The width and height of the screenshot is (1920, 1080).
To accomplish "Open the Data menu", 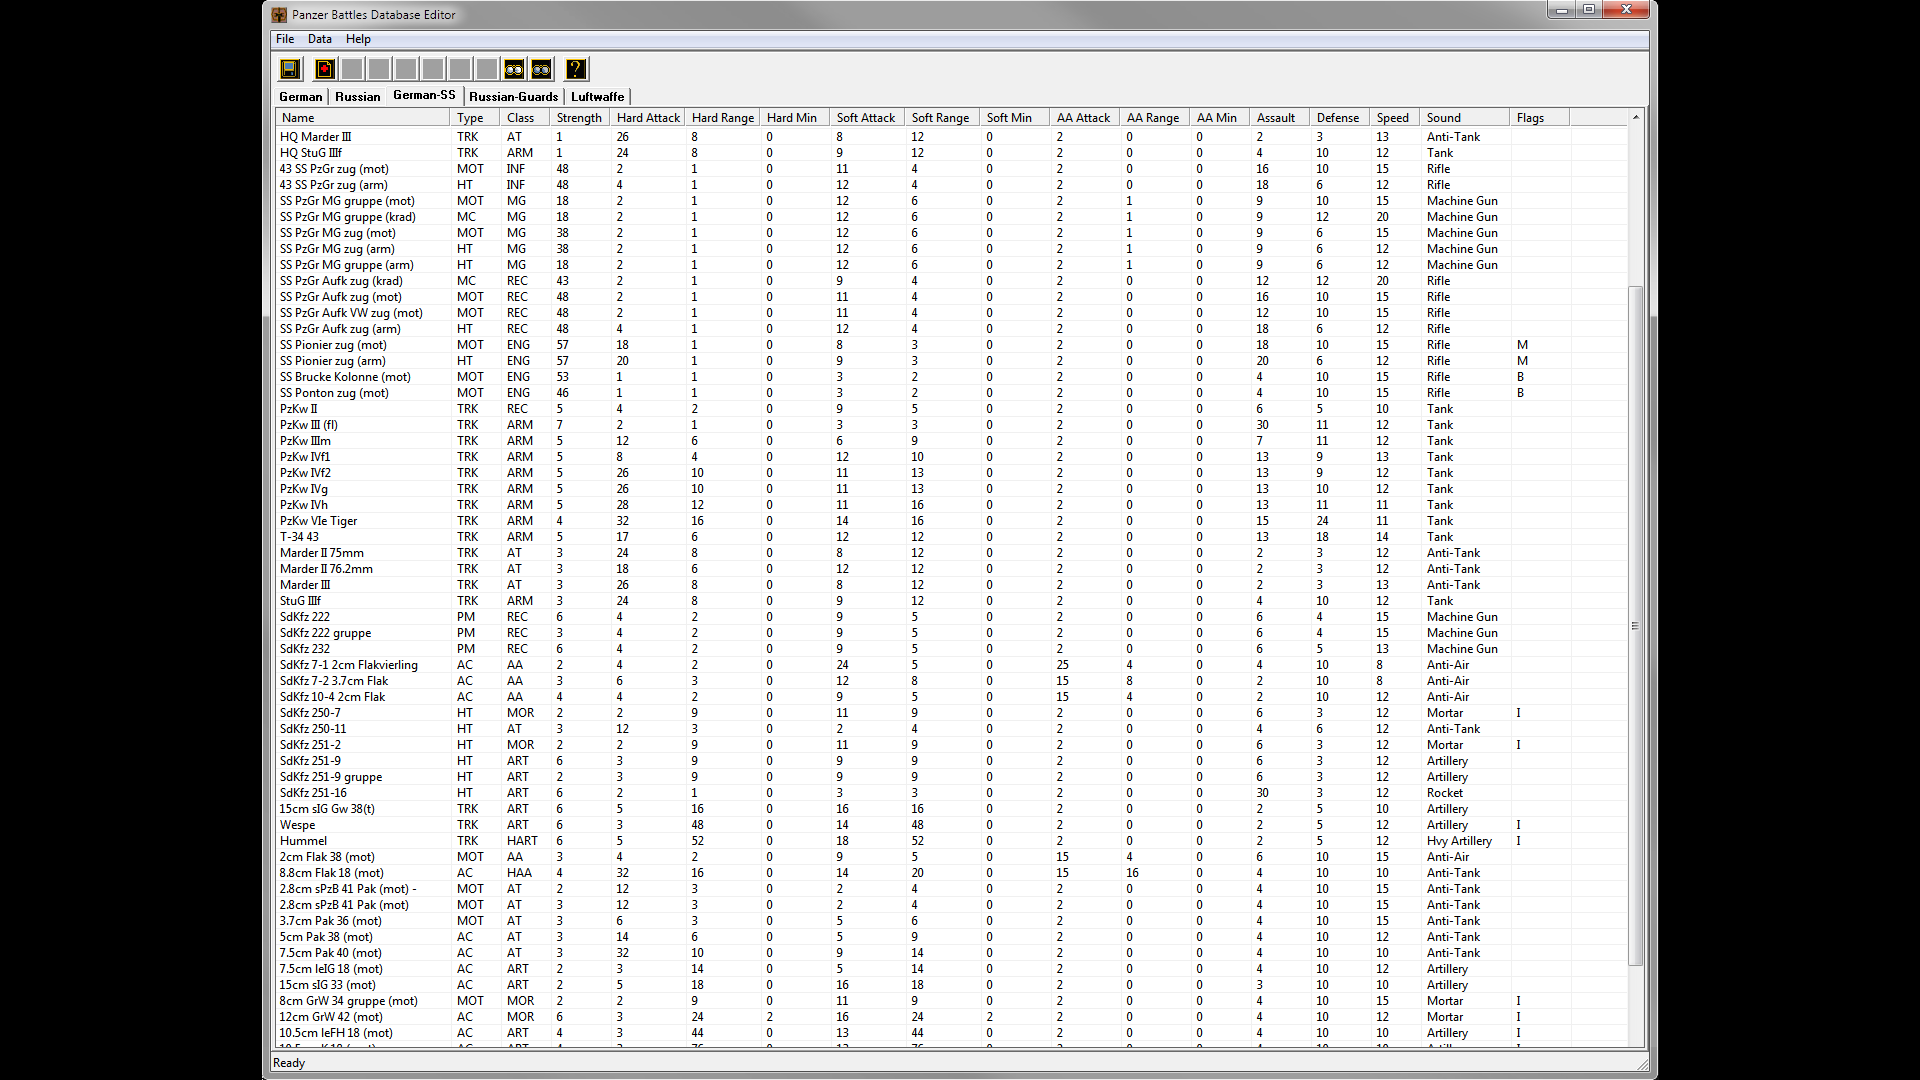I will tap(320, 39).
